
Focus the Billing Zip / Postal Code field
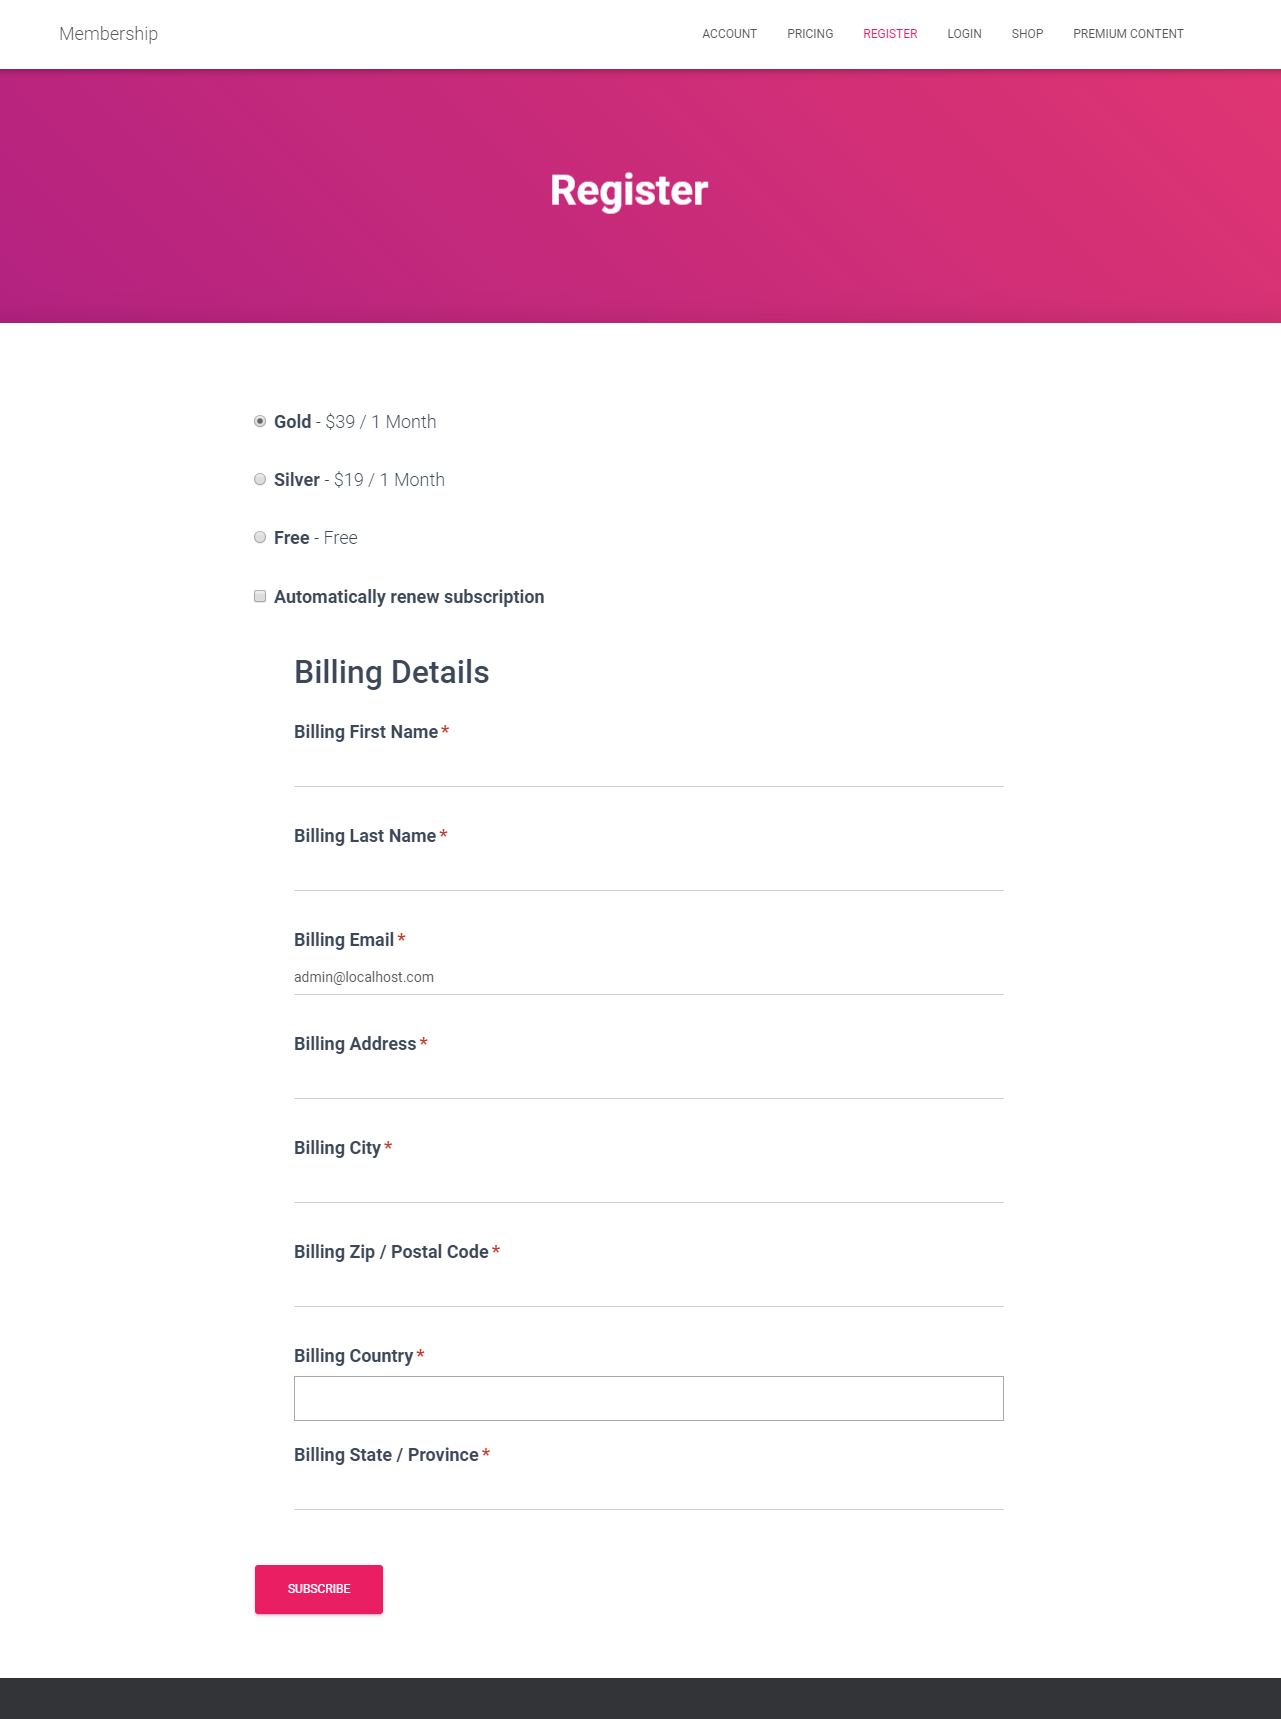648,1289
